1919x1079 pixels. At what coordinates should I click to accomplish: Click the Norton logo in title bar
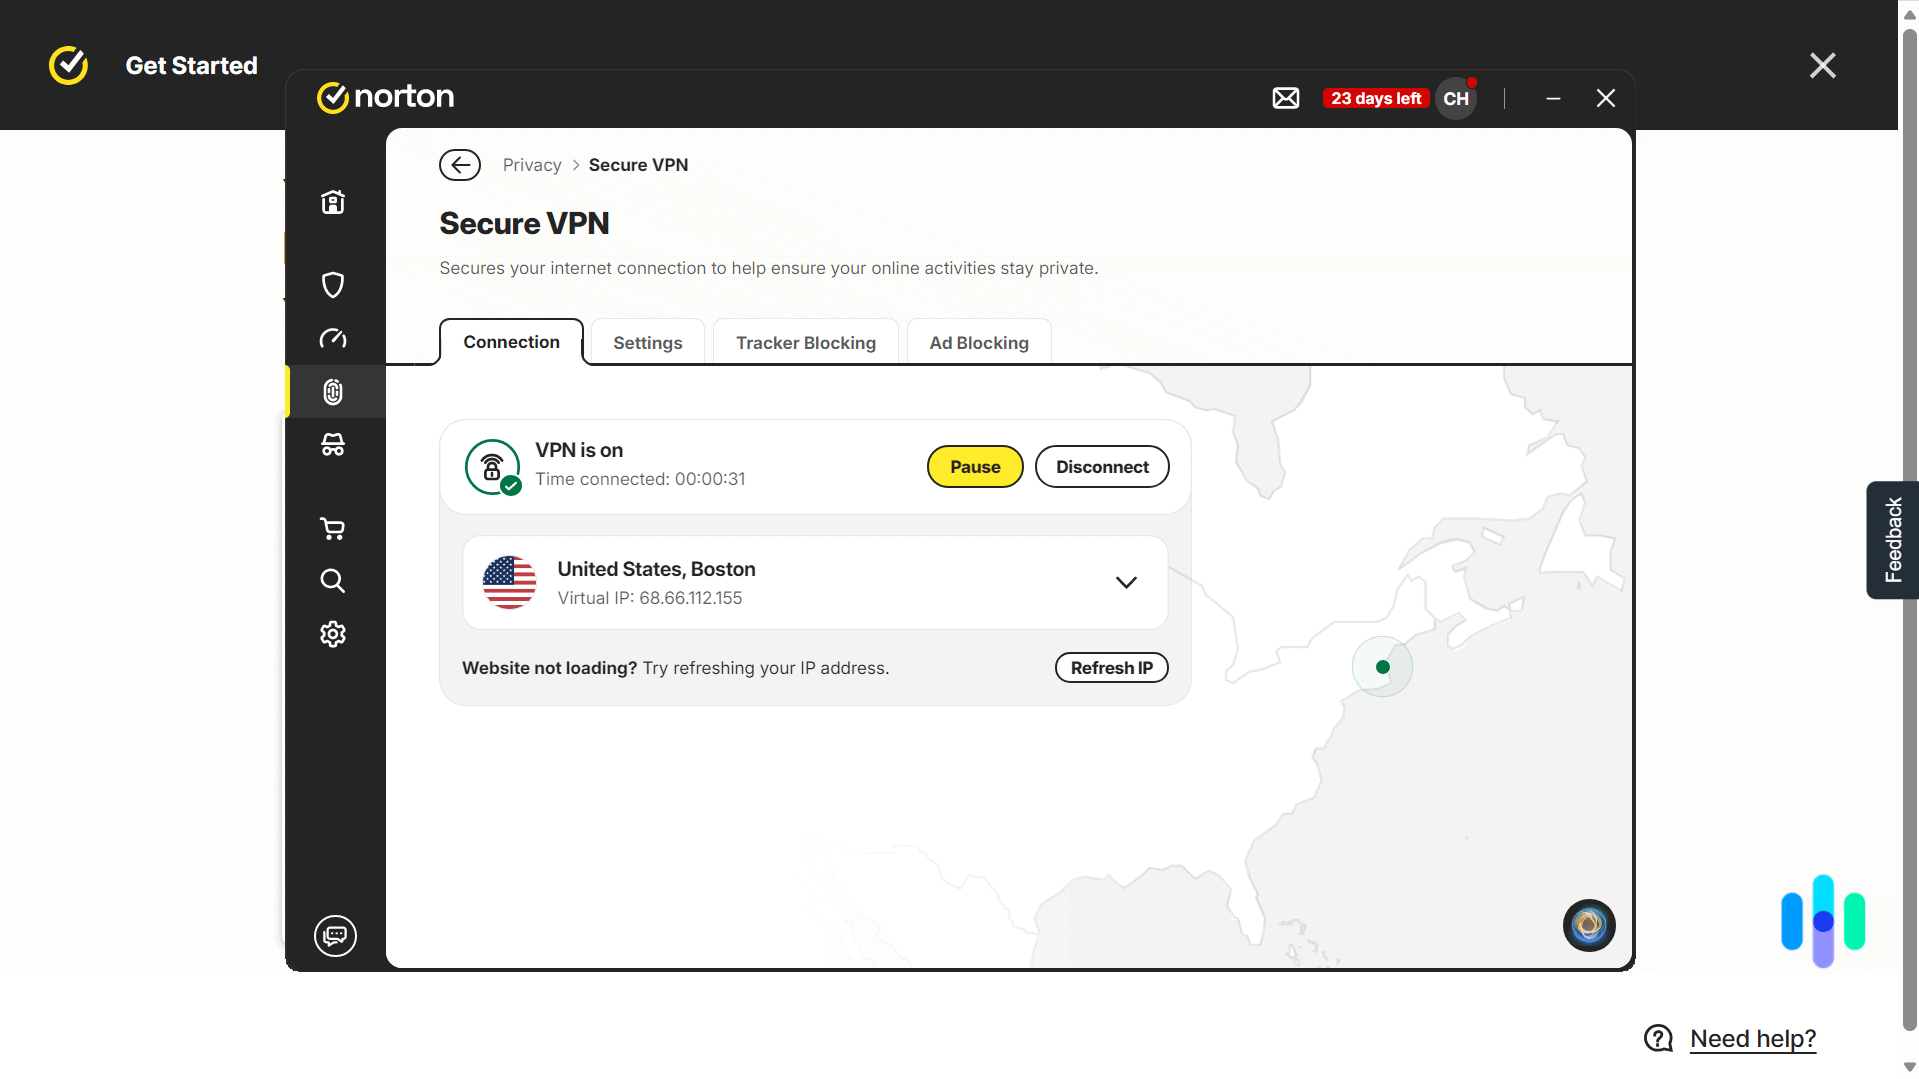click(386, 97)
